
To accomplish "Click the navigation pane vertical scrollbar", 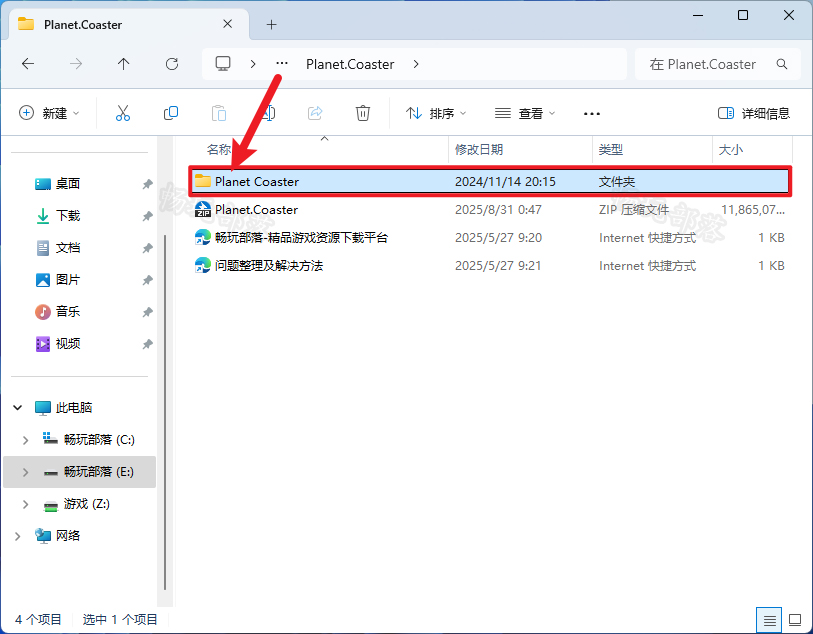I will click(165, 412).
